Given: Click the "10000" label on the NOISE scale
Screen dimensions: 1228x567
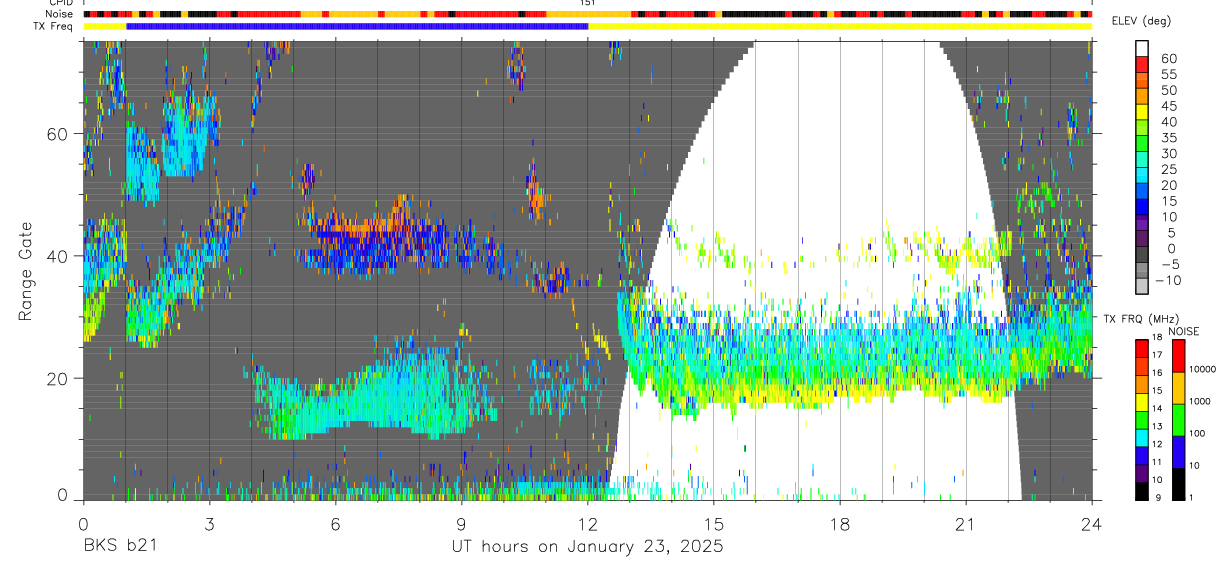Looking at the screenshot, I should coord(1203,369).
